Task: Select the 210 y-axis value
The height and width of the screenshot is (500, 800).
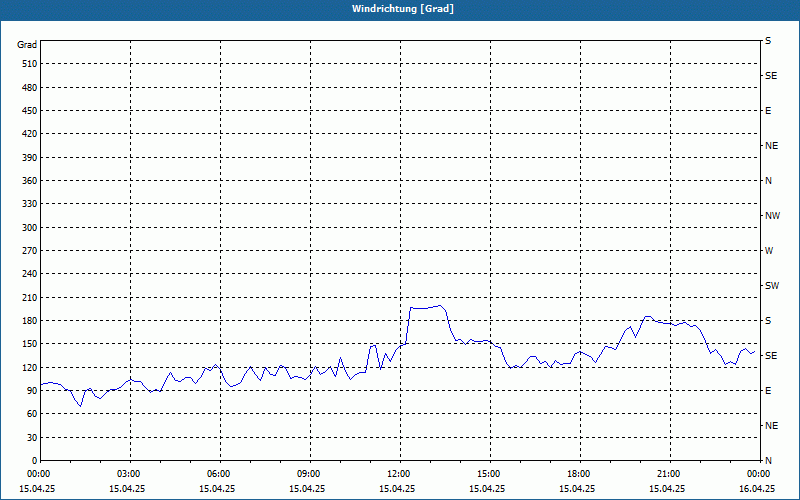Action: point(30,297)
